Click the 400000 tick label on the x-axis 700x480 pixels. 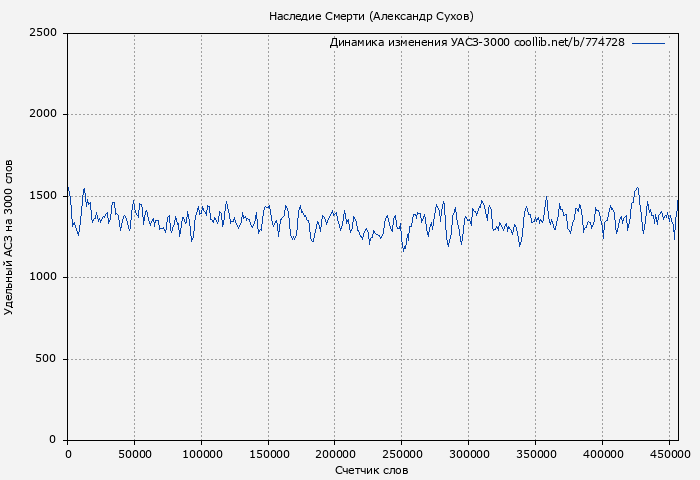(x=601, y=455)
